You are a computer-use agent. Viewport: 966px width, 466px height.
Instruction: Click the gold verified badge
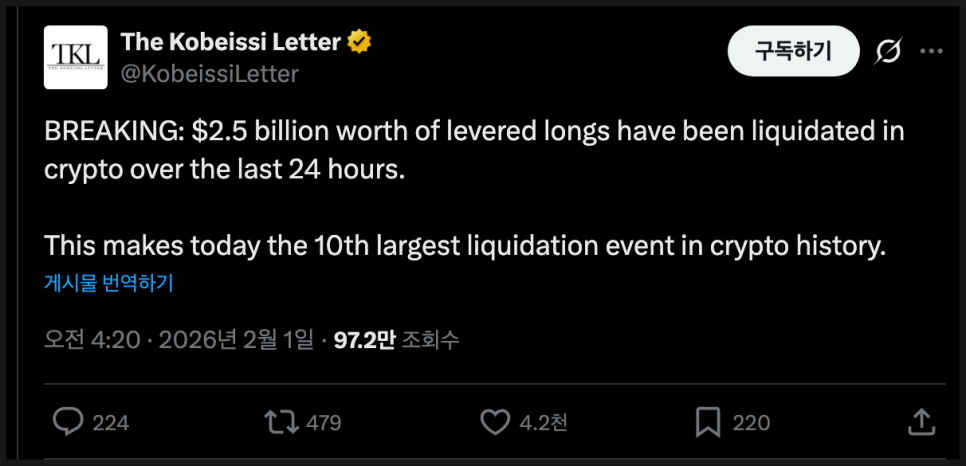(360, 43)
